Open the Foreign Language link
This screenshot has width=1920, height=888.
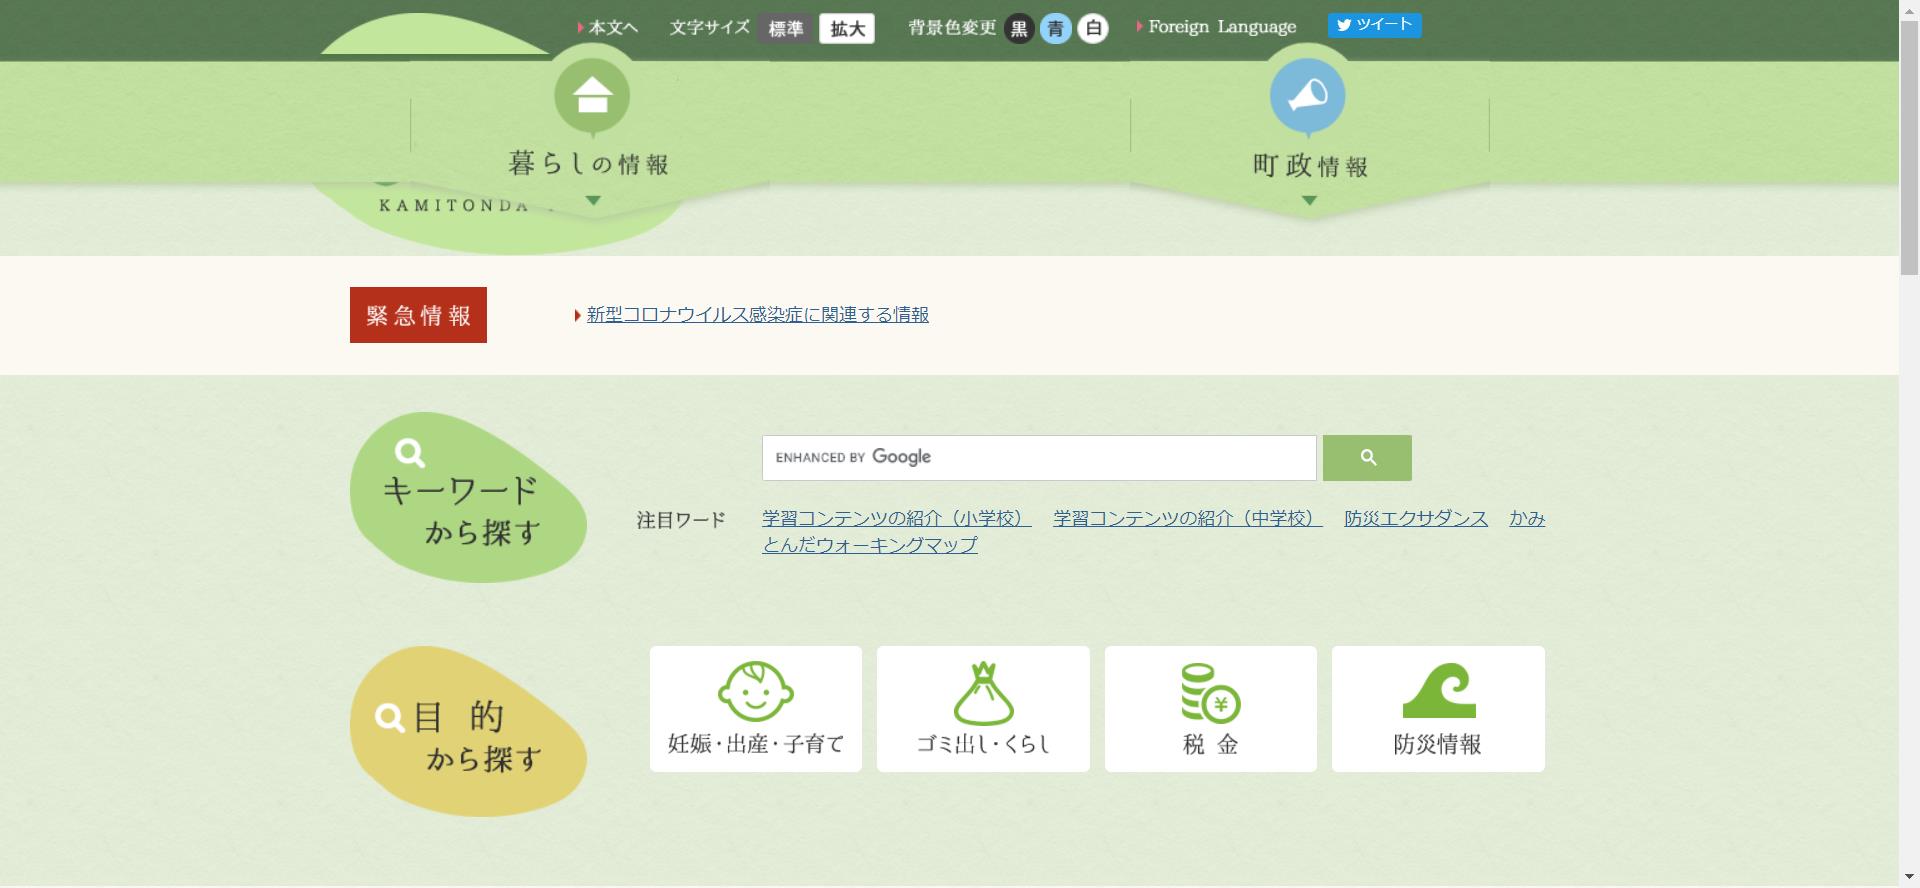[1221, 27]
